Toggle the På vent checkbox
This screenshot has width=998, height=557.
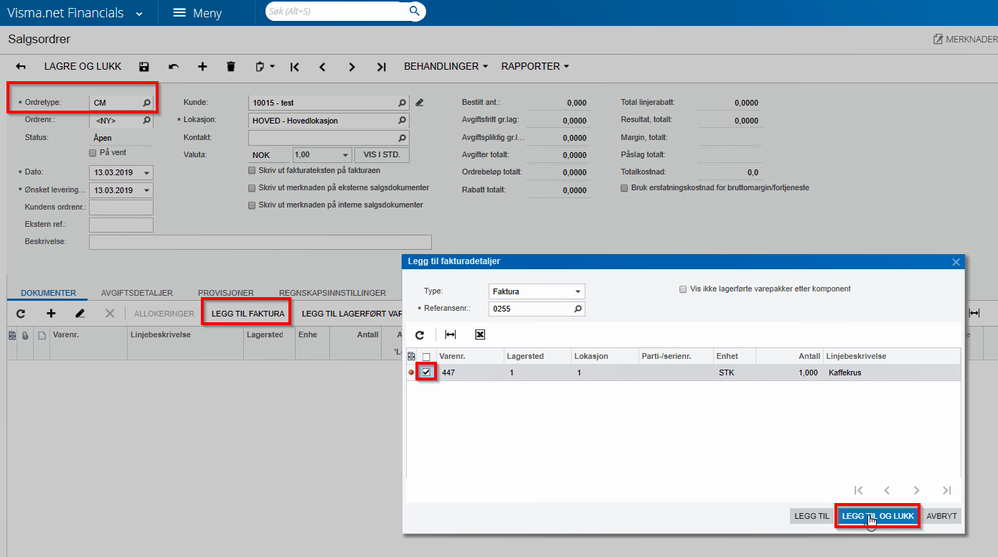[93, 153]
